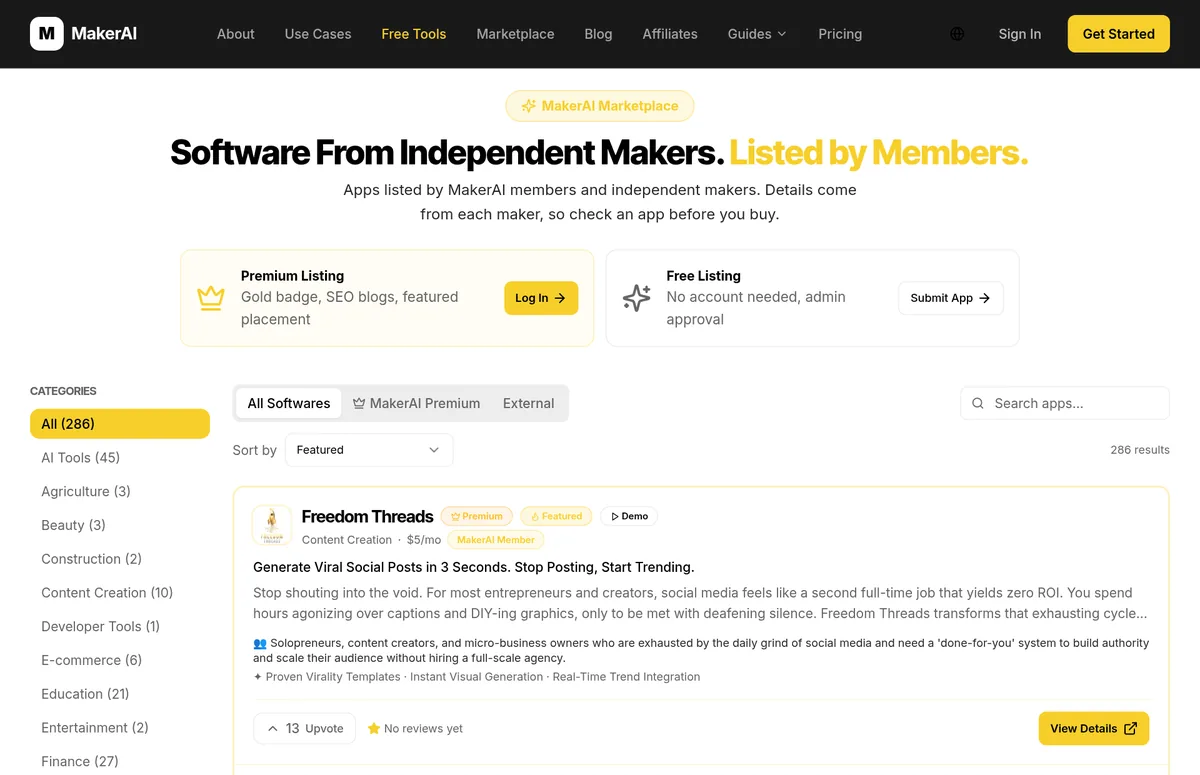Click the "CATEGORIES" heading
Screen dimensions: 1200x775
63,391
